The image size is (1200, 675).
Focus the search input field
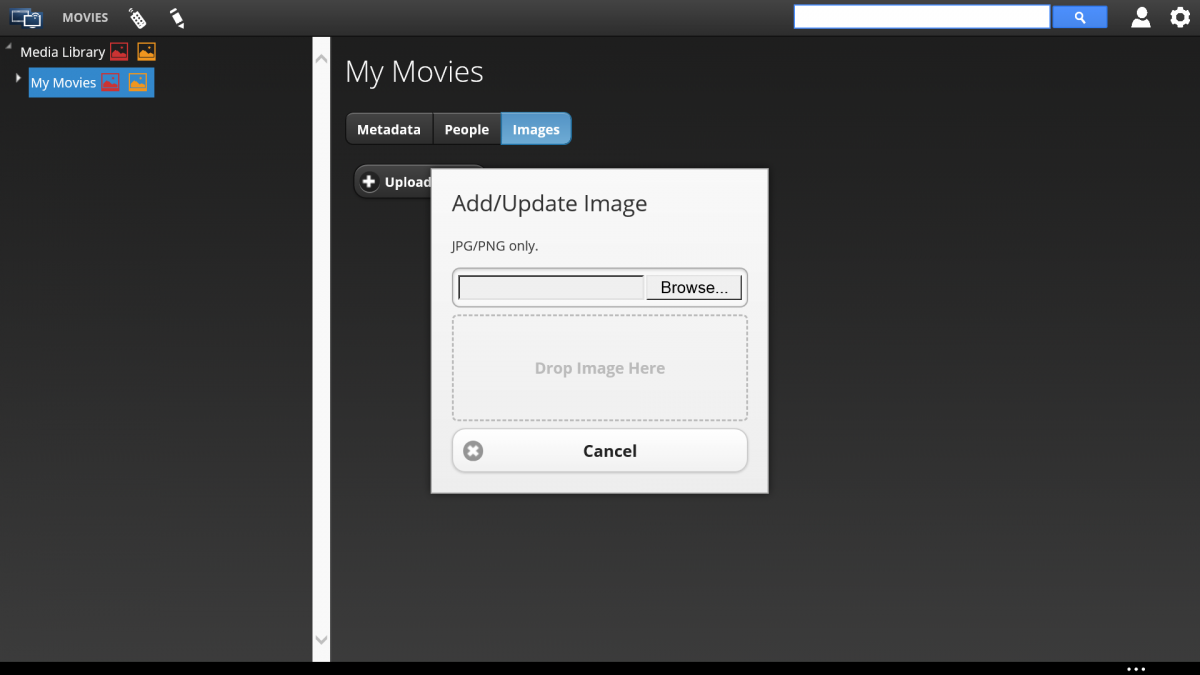(921, 17)
